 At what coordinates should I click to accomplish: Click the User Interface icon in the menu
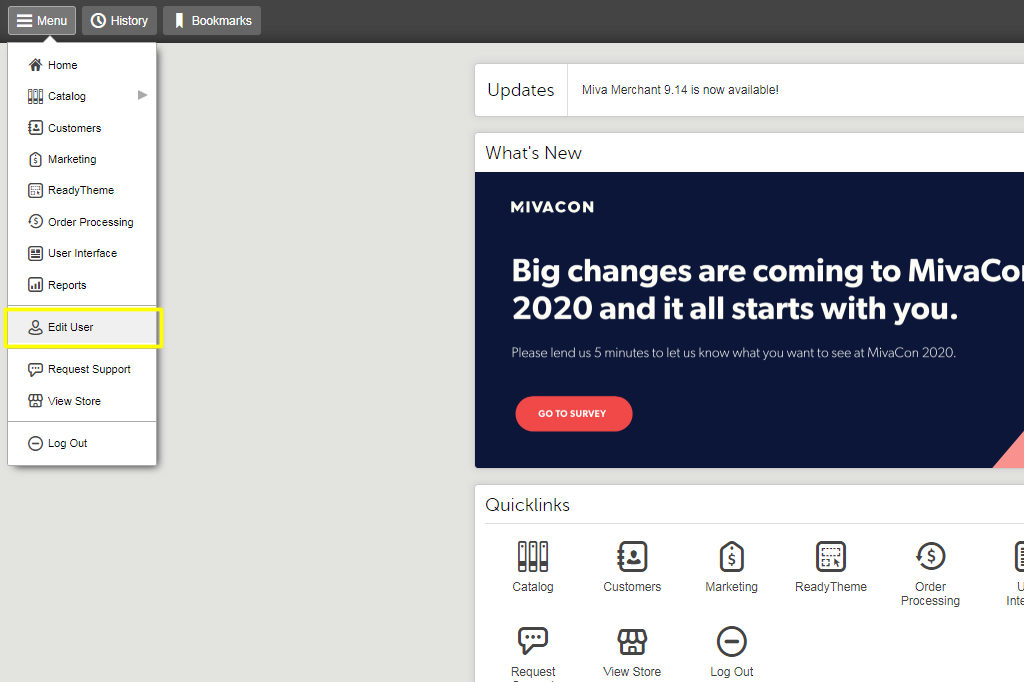[x=35, y=253]
